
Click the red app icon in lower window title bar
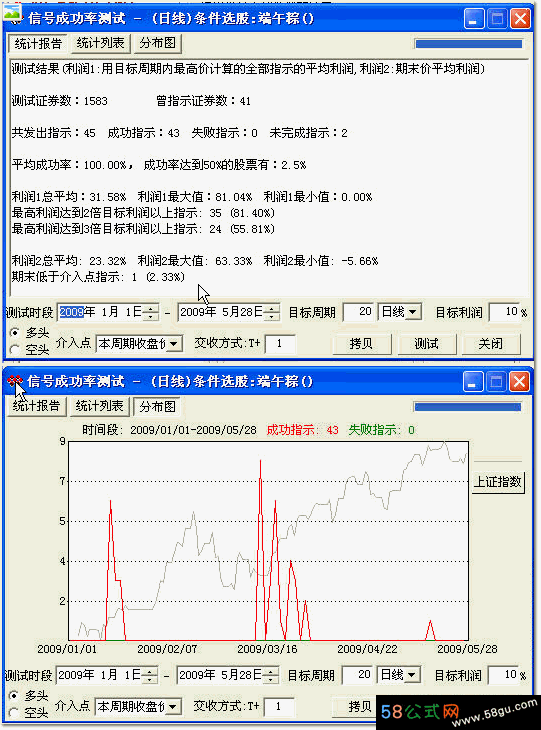point(15,381)
